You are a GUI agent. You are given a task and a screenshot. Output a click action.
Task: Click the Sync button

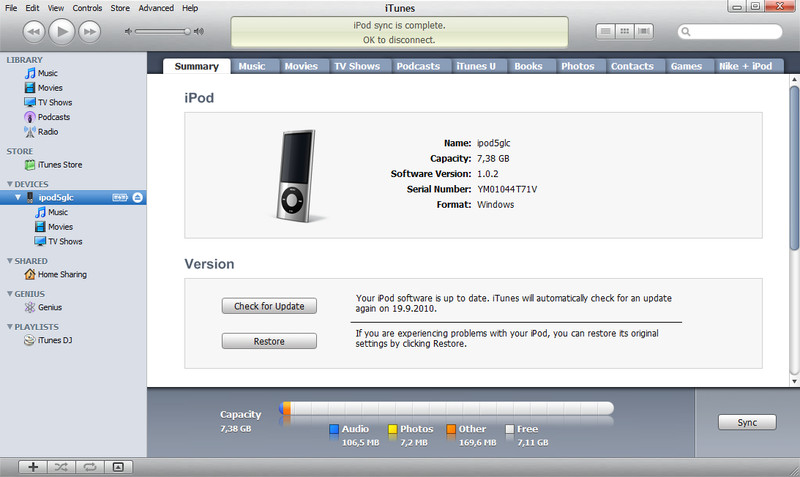(x=747, y=422)
